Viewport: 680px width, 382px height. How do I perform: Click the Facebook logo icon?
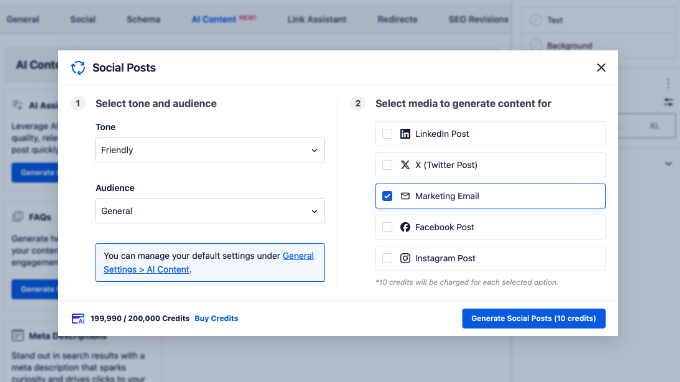click(x=405, y=227)
